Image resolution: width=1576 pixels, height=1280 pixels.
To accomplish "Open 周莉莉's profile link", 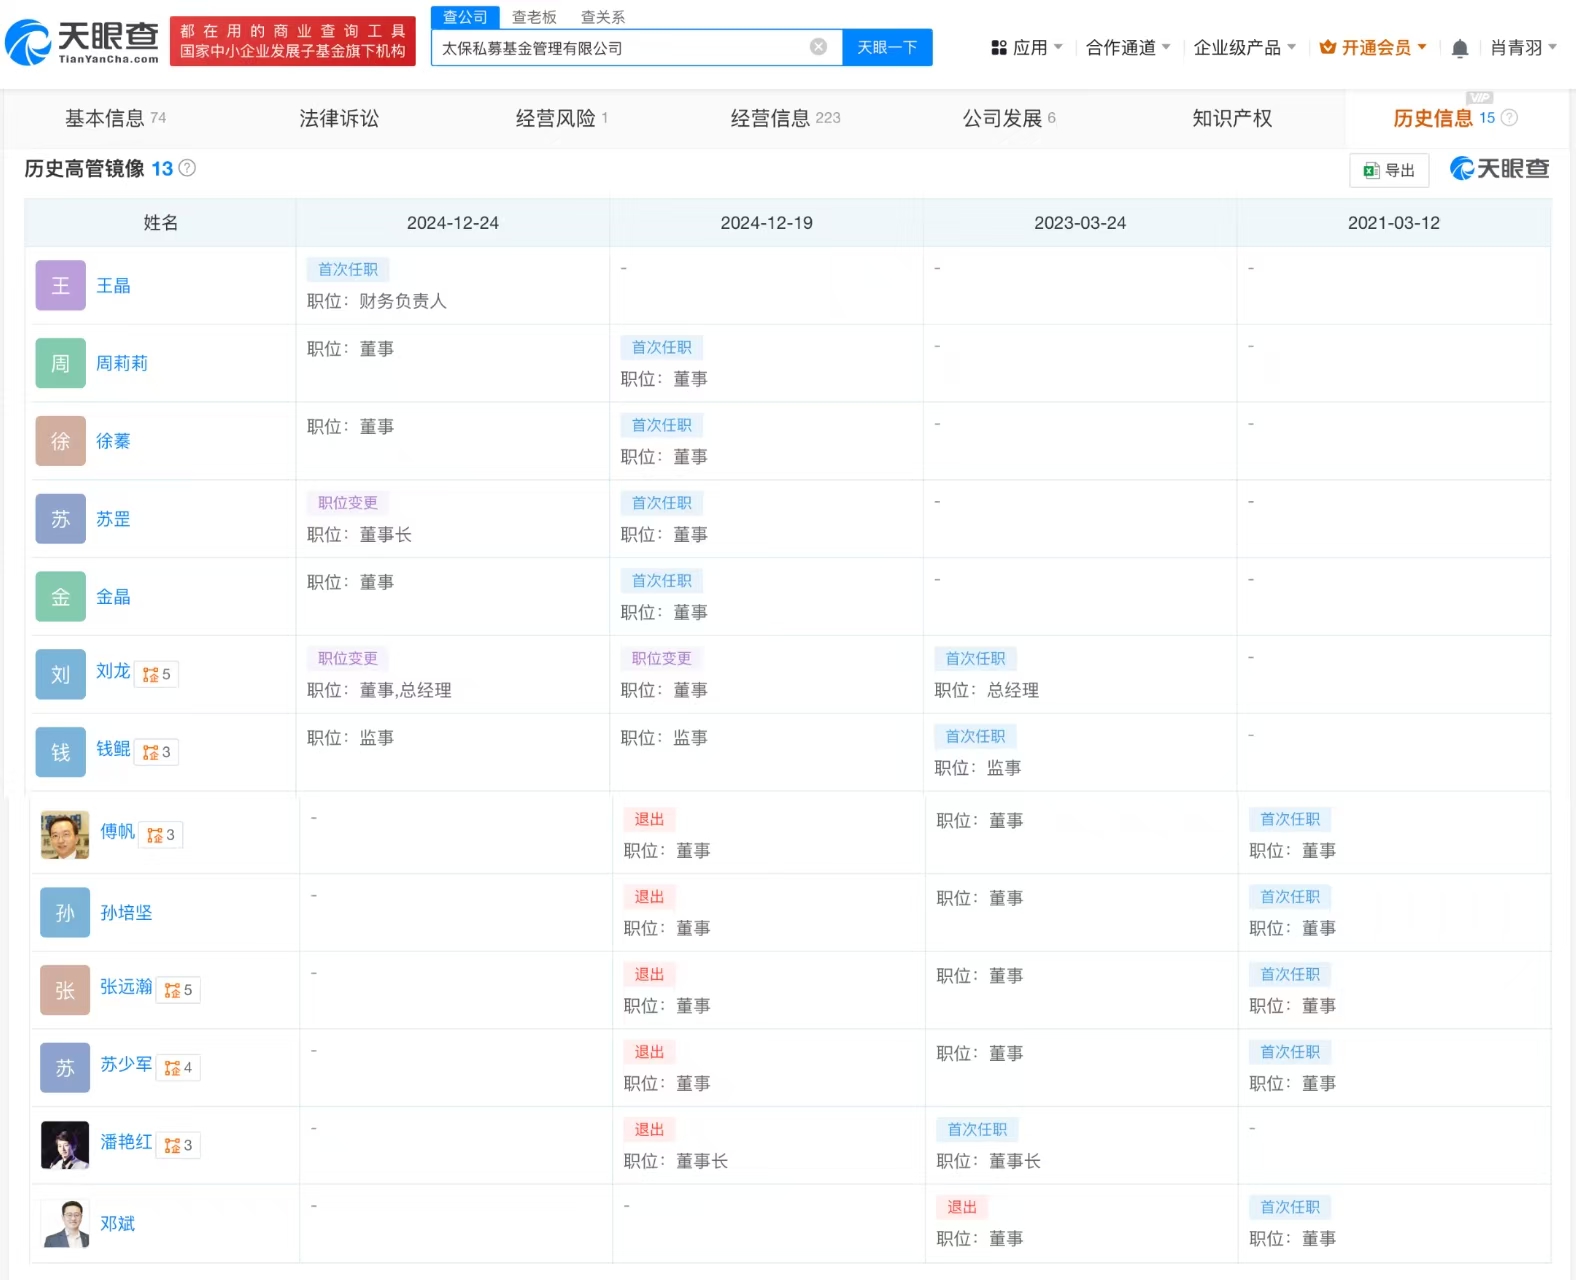I will 122,364.
